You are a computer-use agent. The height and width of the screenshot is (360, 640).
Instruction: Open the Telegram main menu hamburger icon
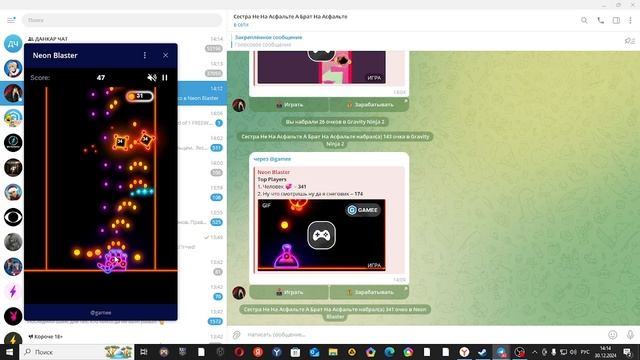pyautogui.click(x=11, y=20)
